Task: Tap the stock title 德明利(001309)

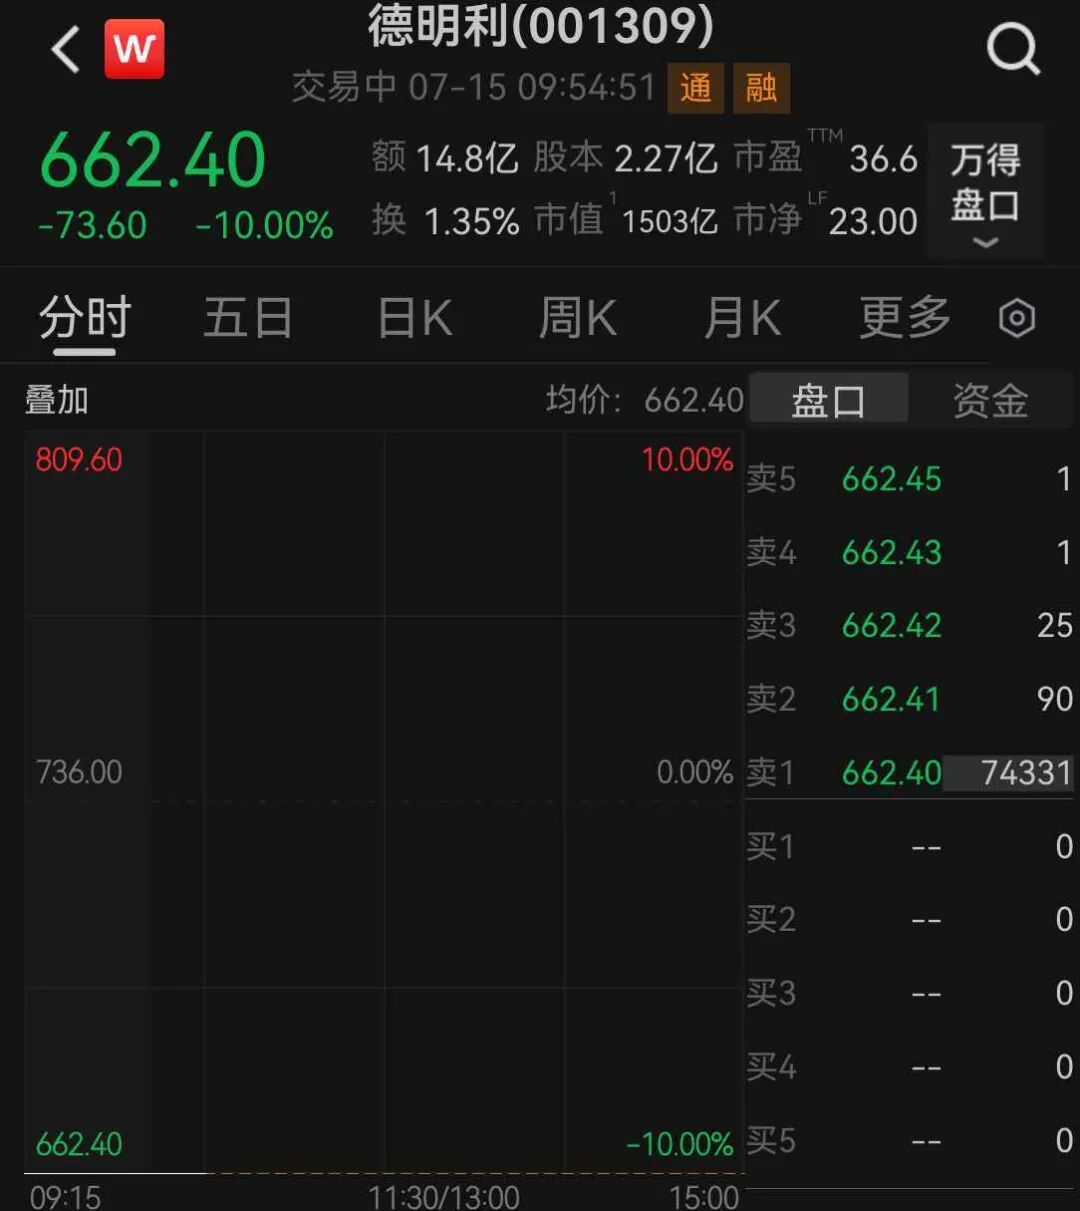Action: (541, 25)
